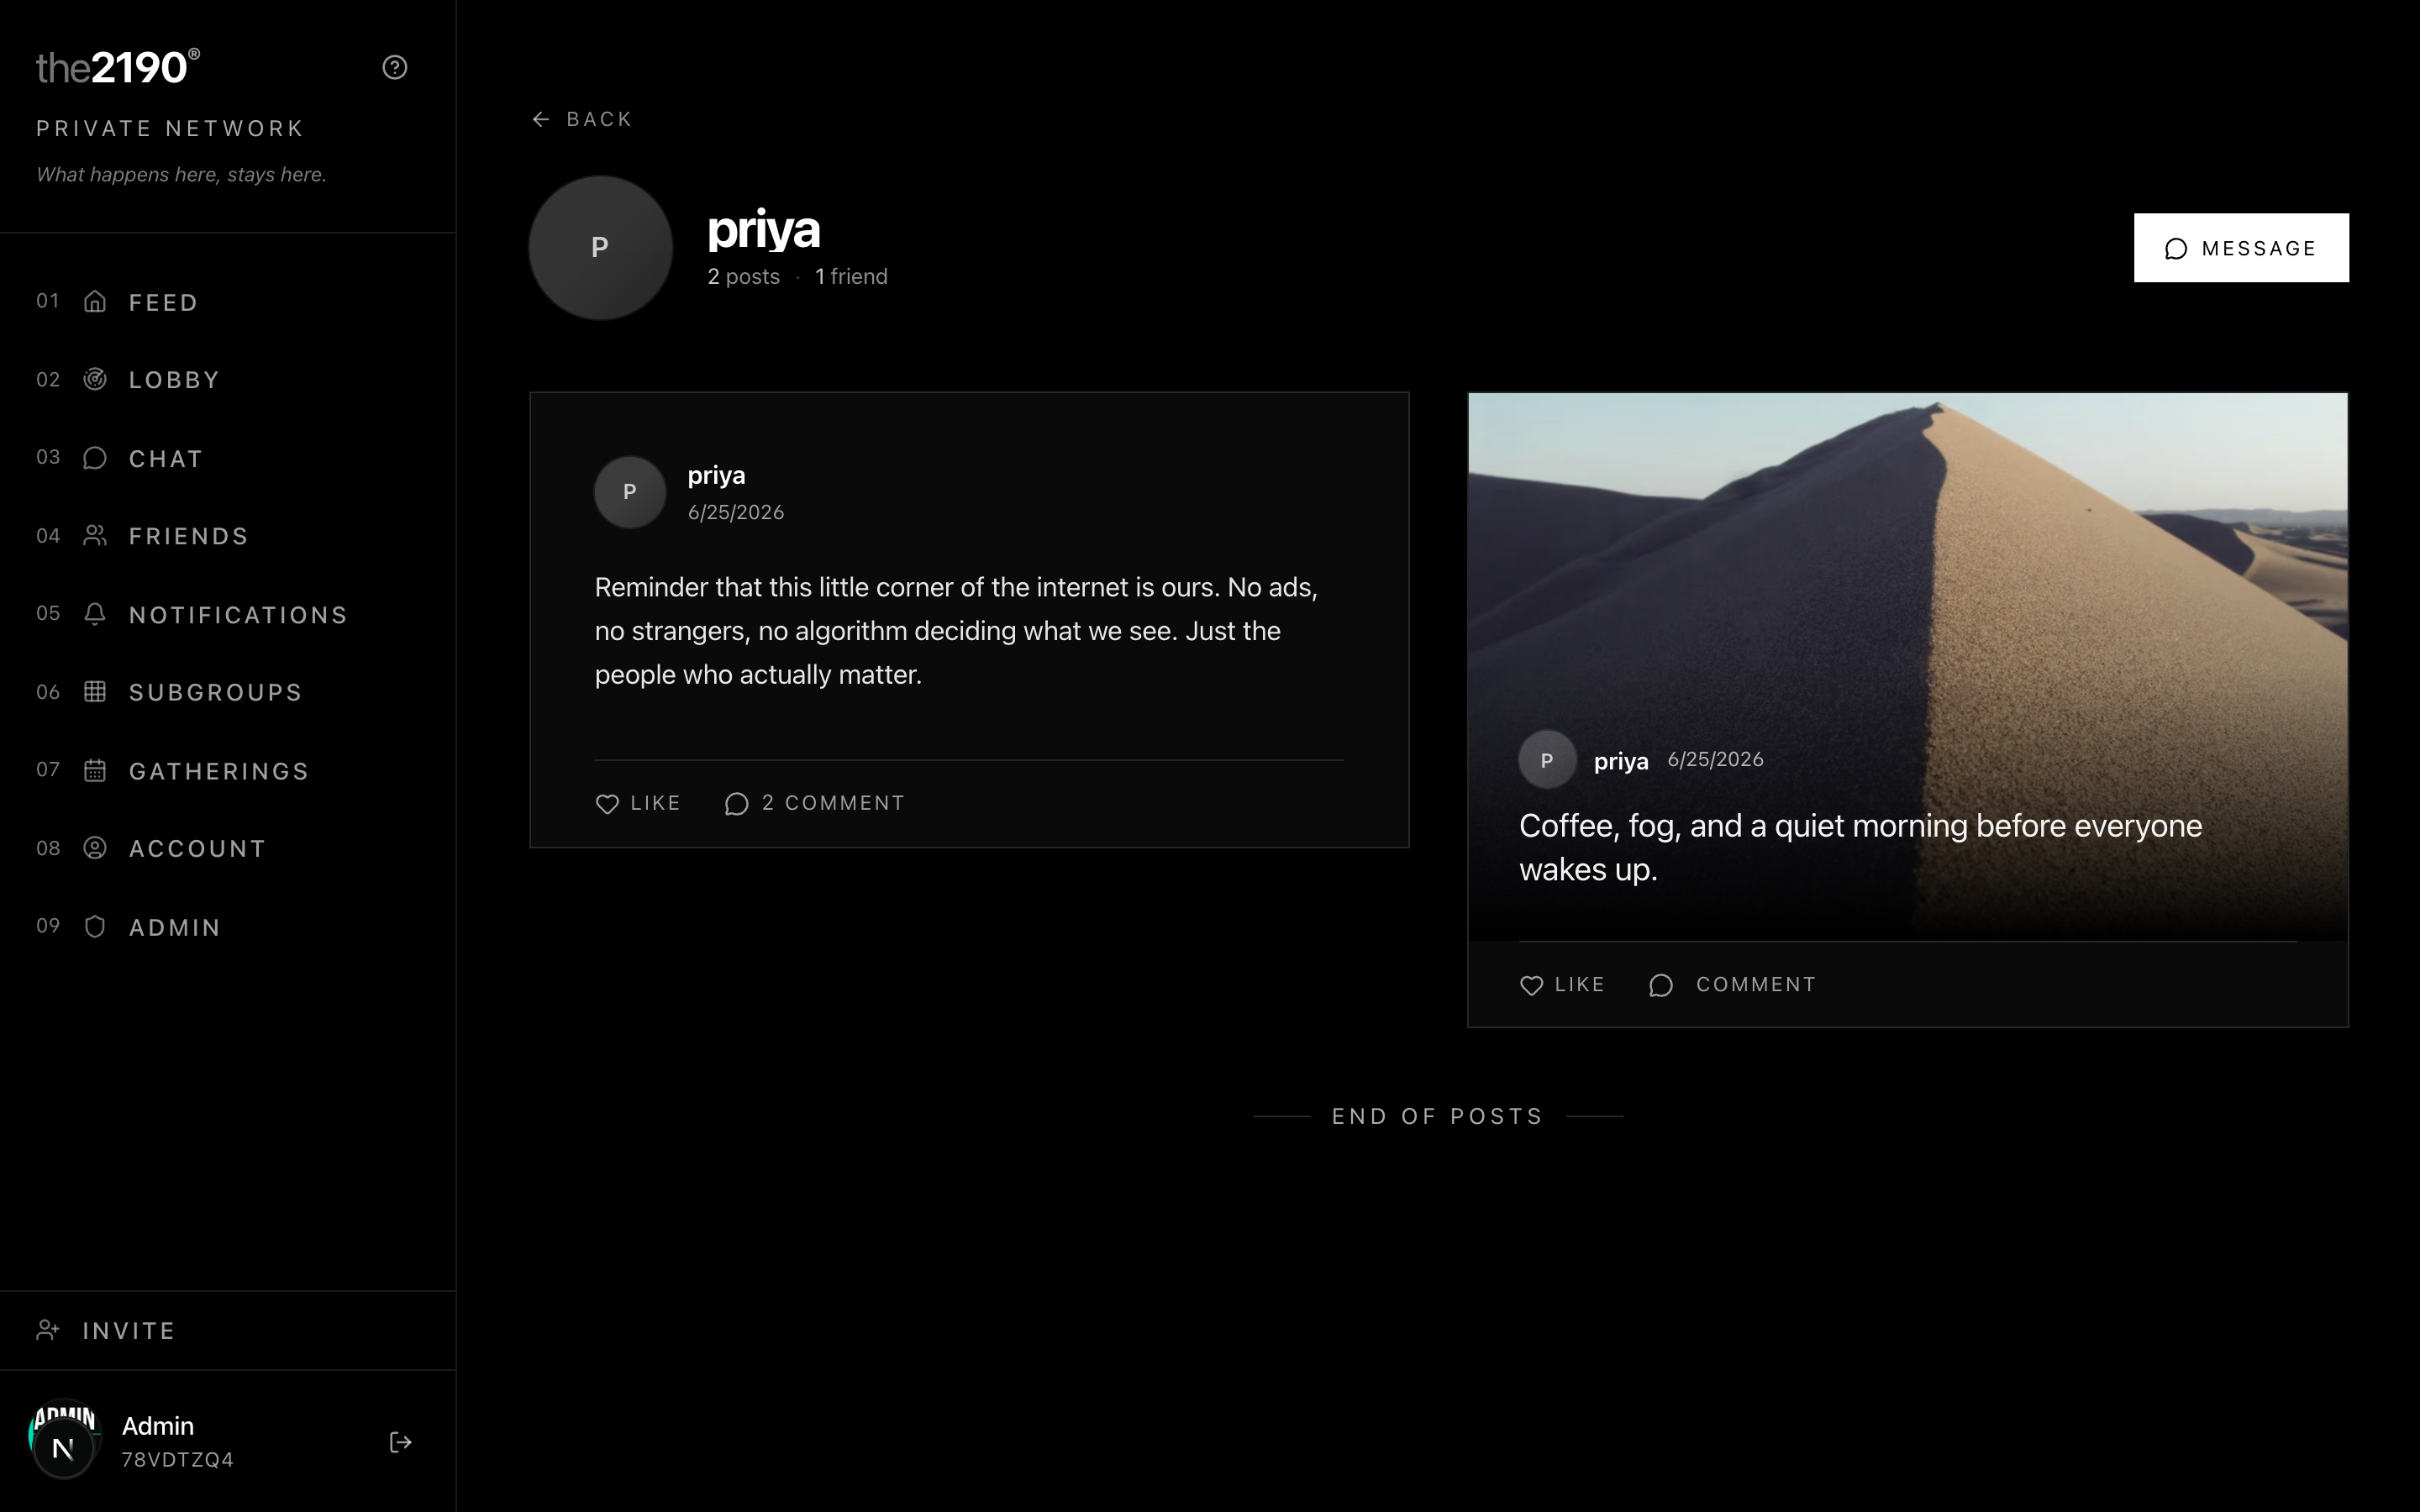Click priya's large profile avatar
This screenshot has width=2420, height=1512.
tap(600, 248)
